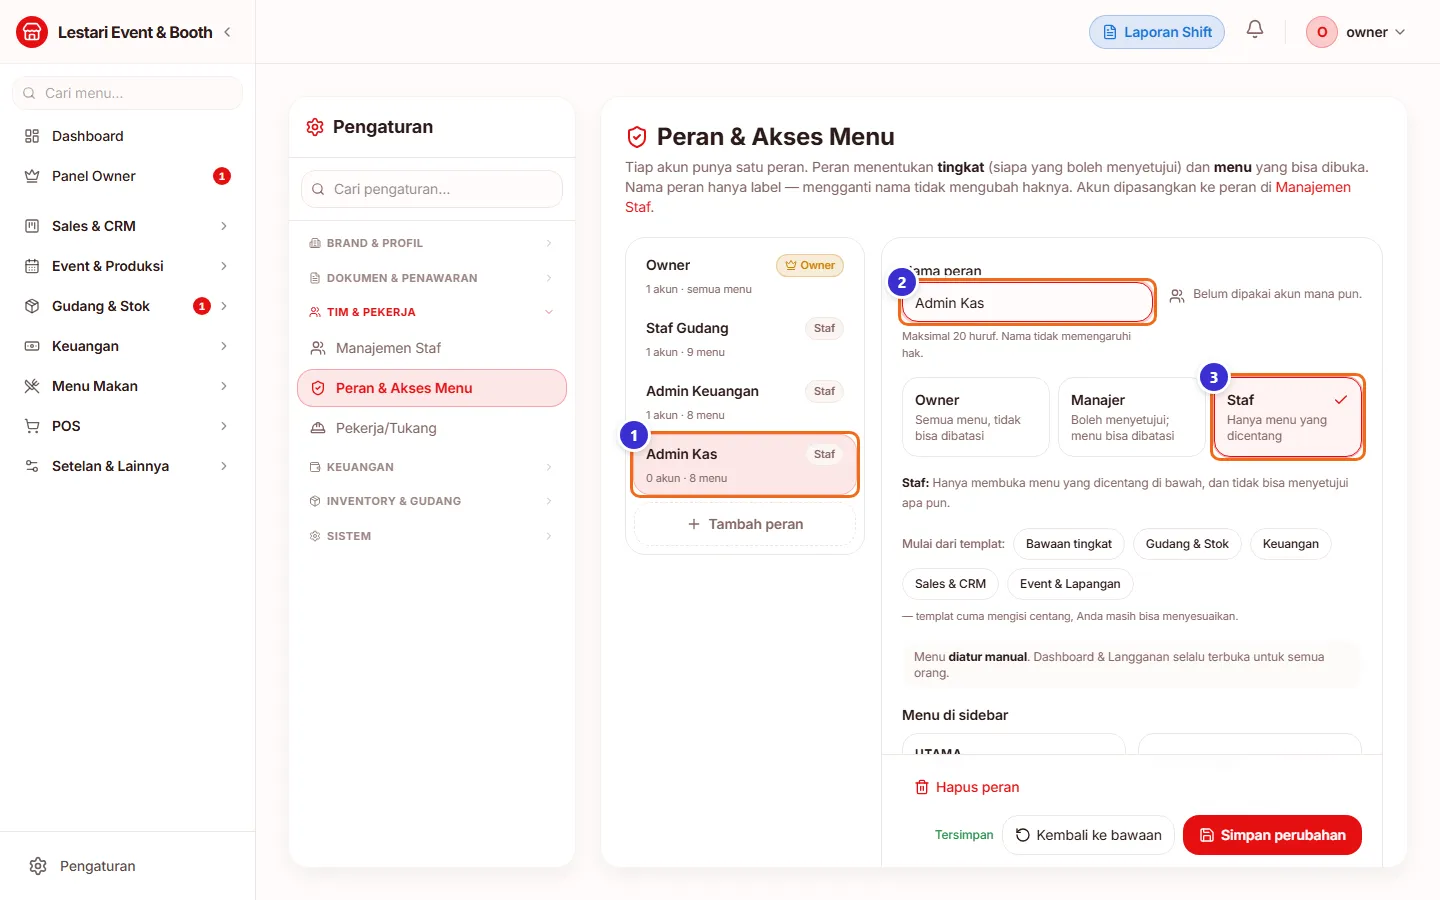Click Panel Owner crown icon
The height and width of the screenshot is (900, 1440).
pyautogui.click(x=32, y=176)
